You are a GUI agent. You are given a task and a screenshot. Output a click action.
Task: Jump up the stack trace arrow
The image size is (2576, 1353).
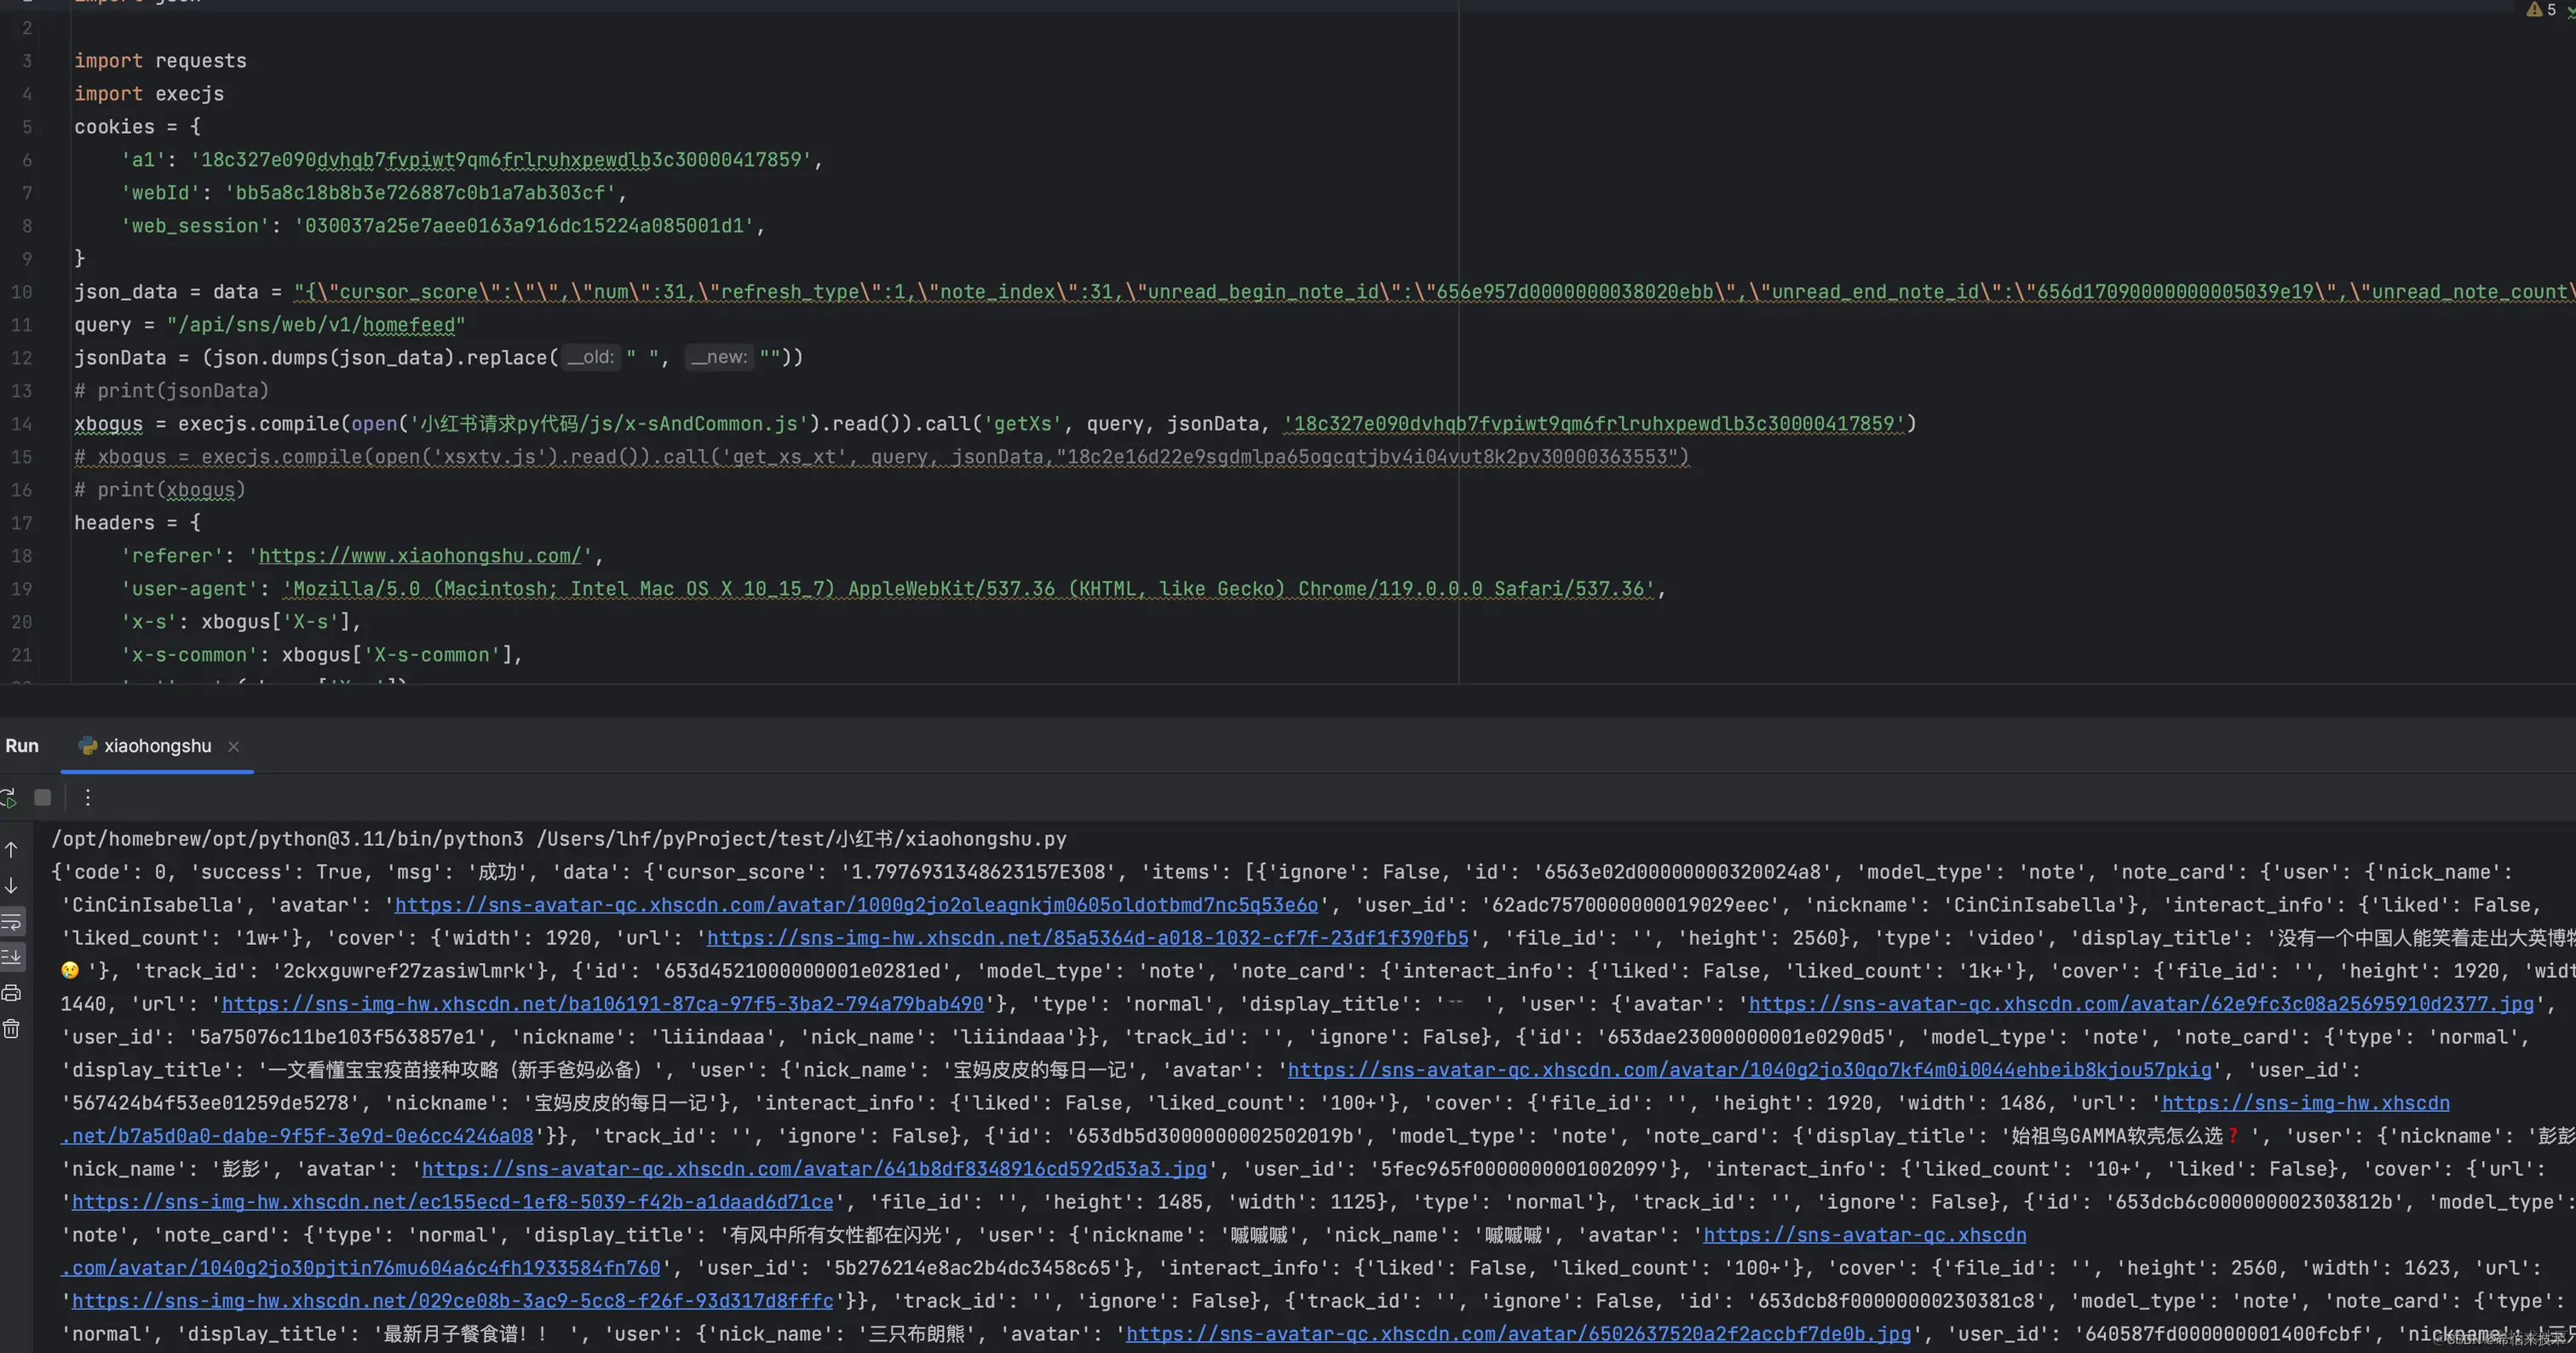point(11,850)
